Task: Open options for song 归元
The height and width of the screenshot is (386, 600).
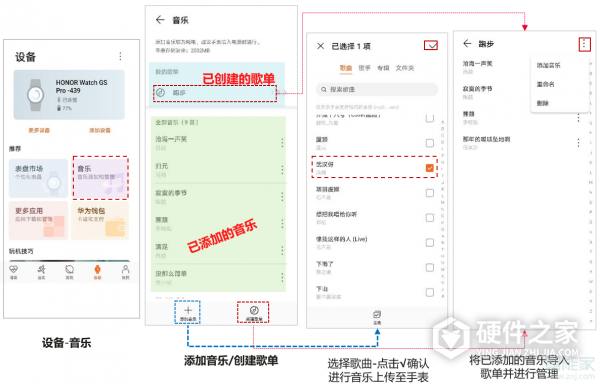Action: pyautogui.click(x=282, y=170)
